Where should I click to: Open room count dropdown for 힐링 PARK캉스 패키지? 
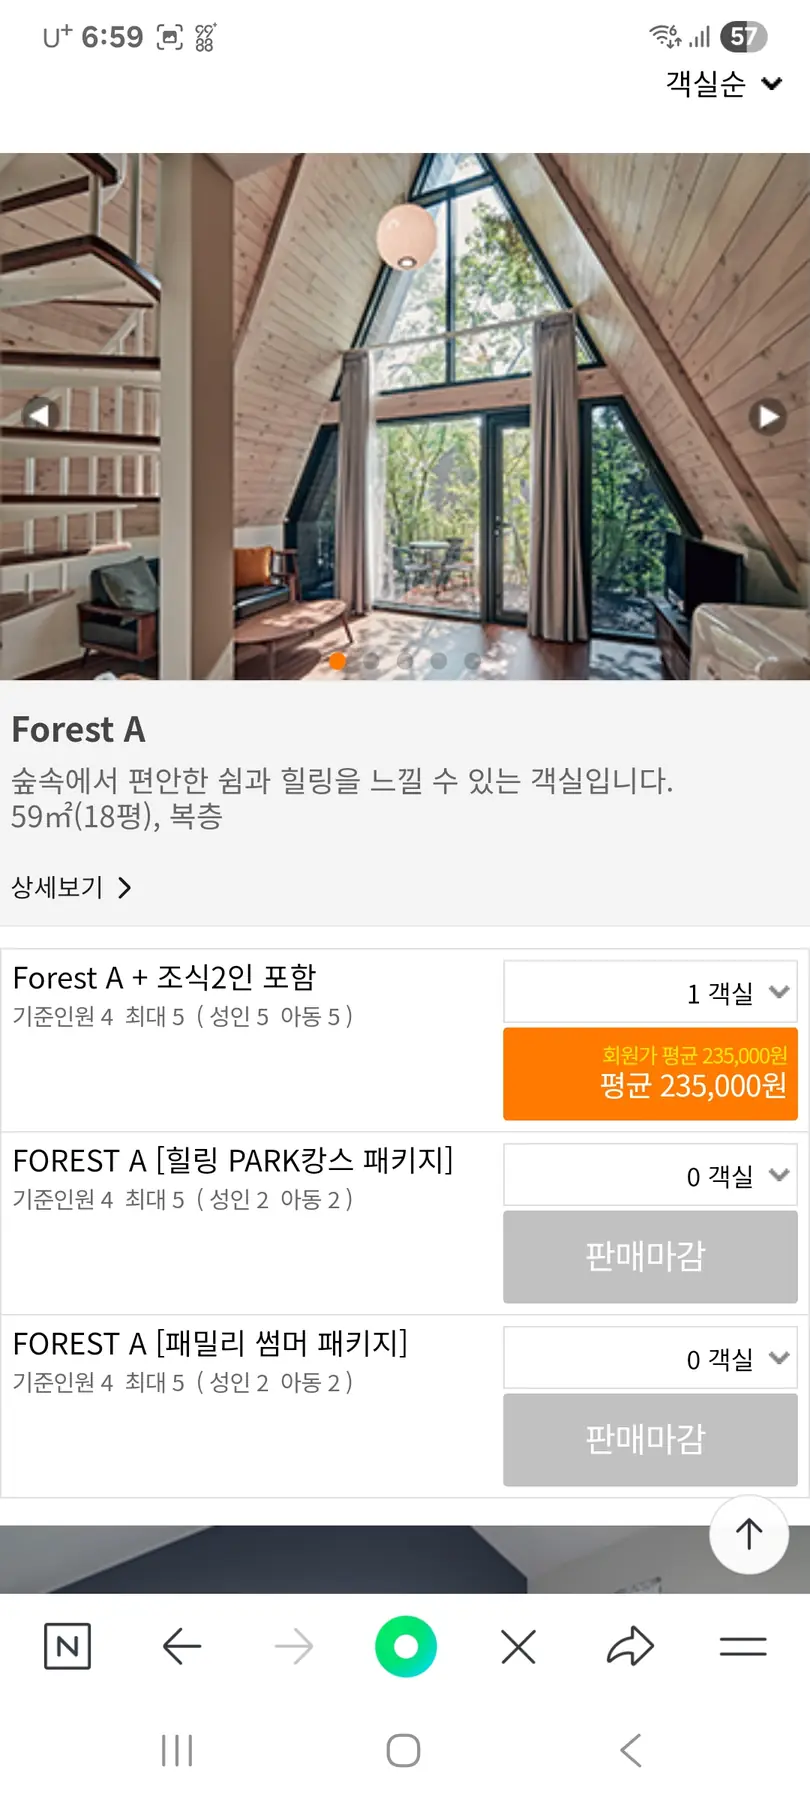pyautogui.click(x=650, y=1176)
